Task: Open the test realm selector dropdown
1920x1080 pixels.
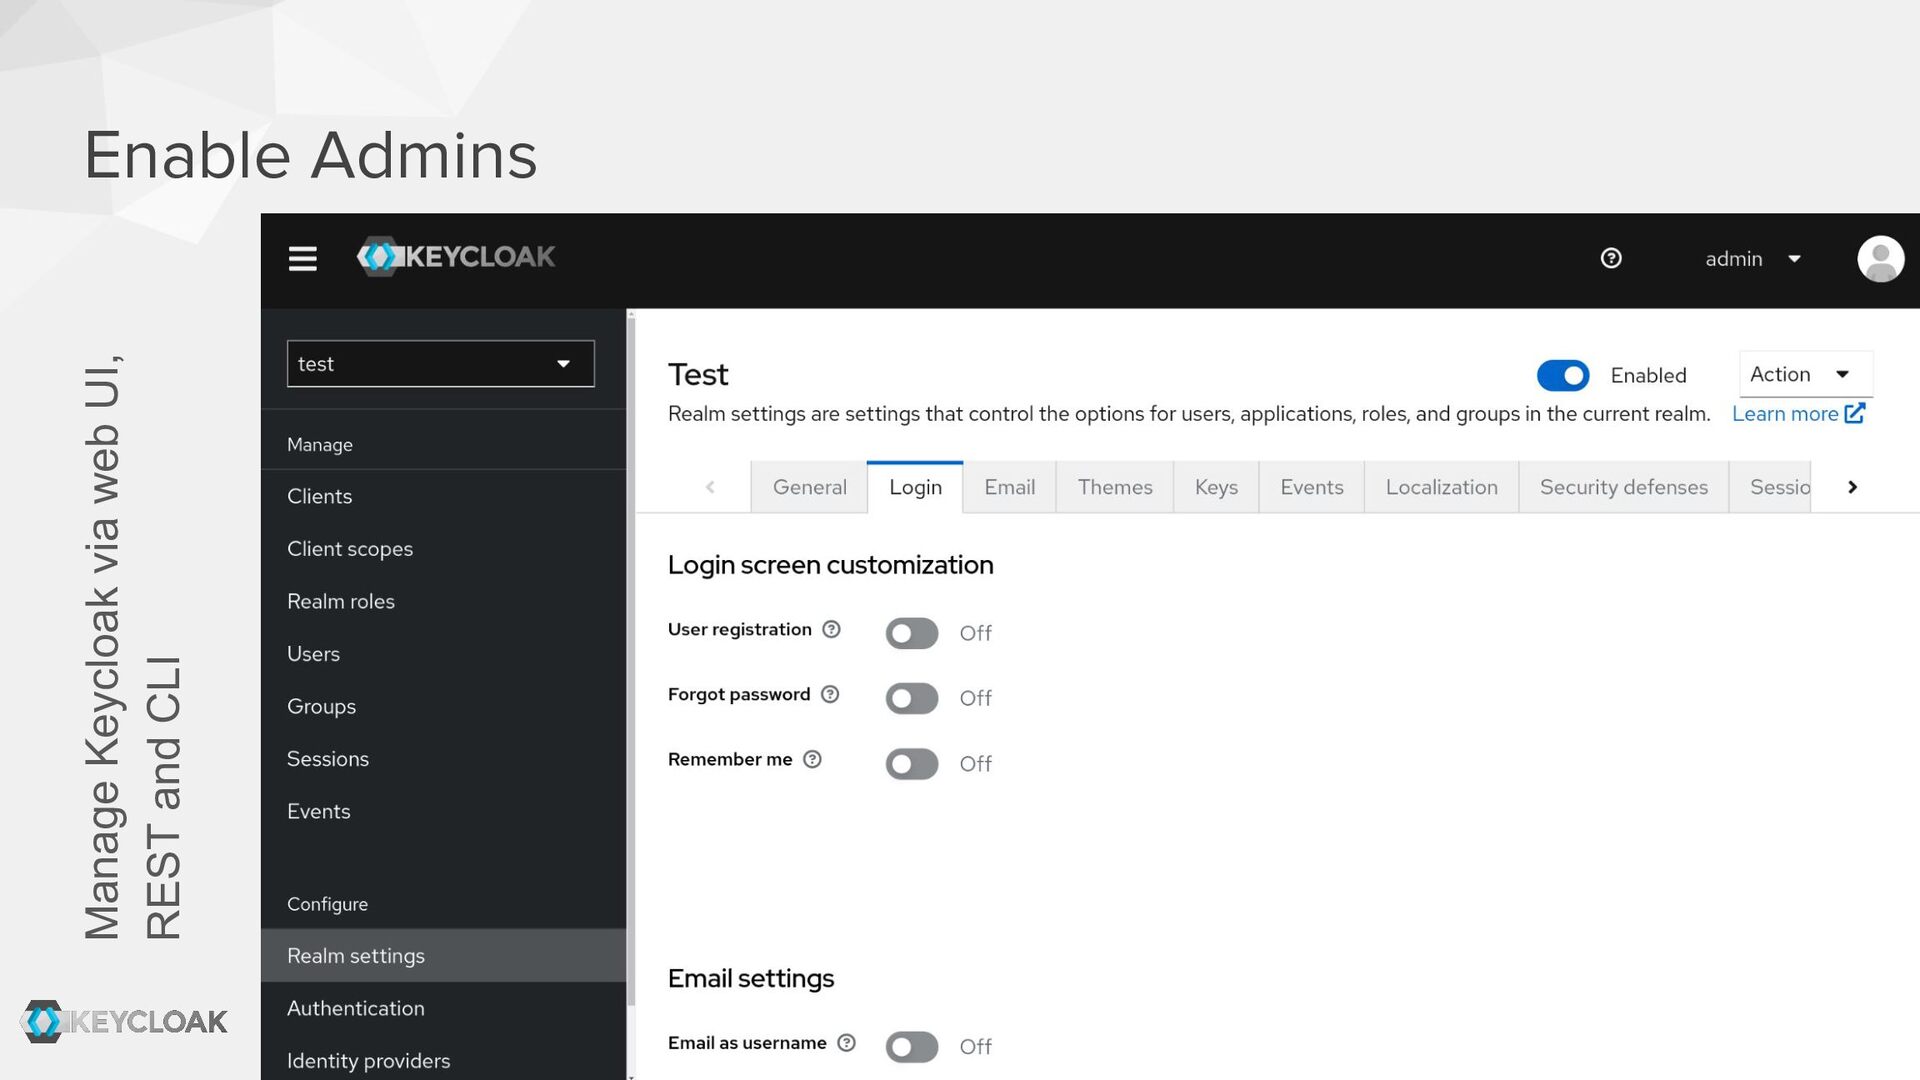Action: point(440,364)
